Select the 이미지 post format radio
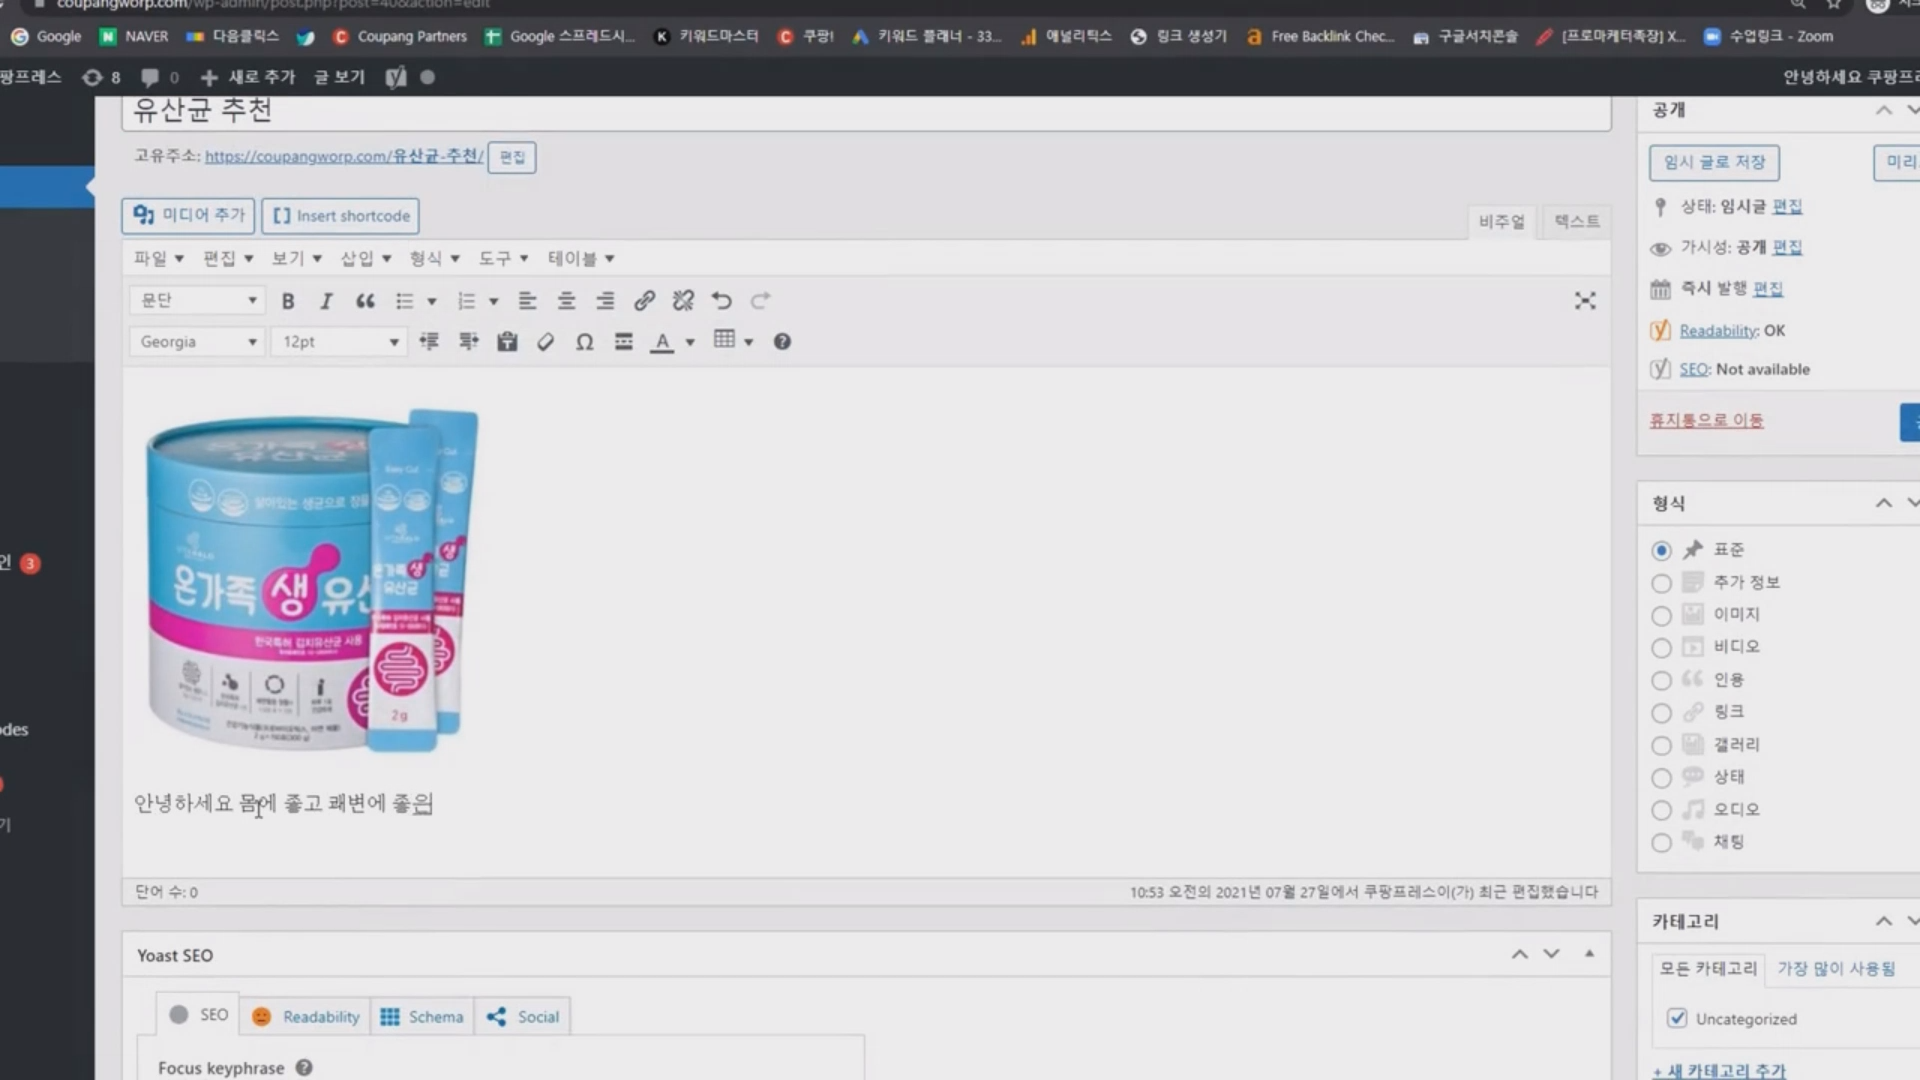 click(x=1661, y=616)
